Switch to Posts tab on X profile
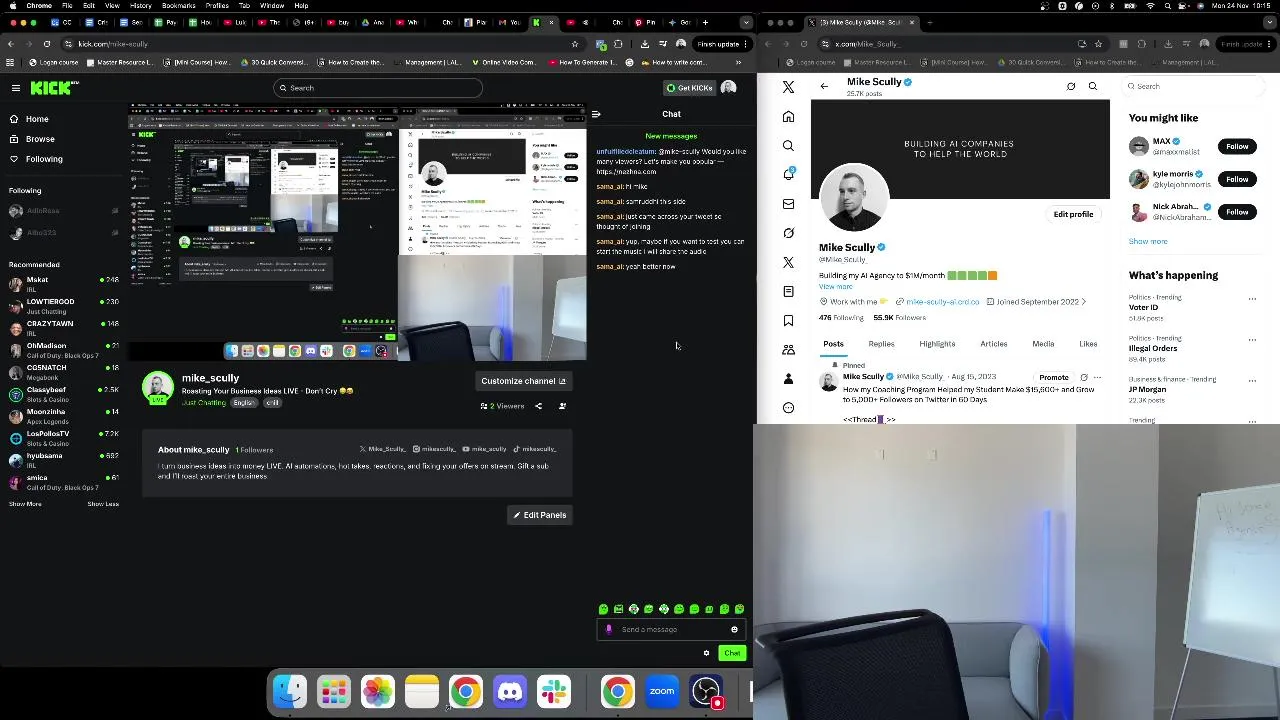The height and width of the screenshot is (720, 1280). [833, 344]
